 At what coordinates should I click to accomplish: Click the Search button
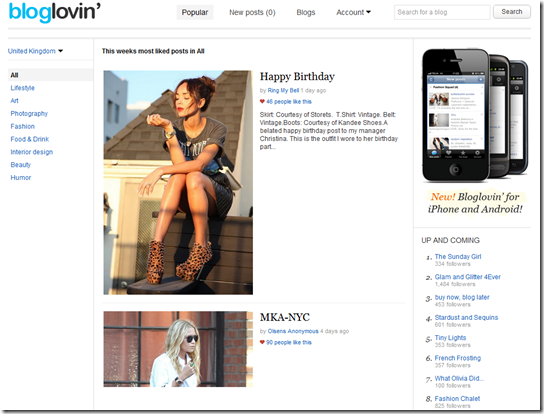[x=512, y=12]
